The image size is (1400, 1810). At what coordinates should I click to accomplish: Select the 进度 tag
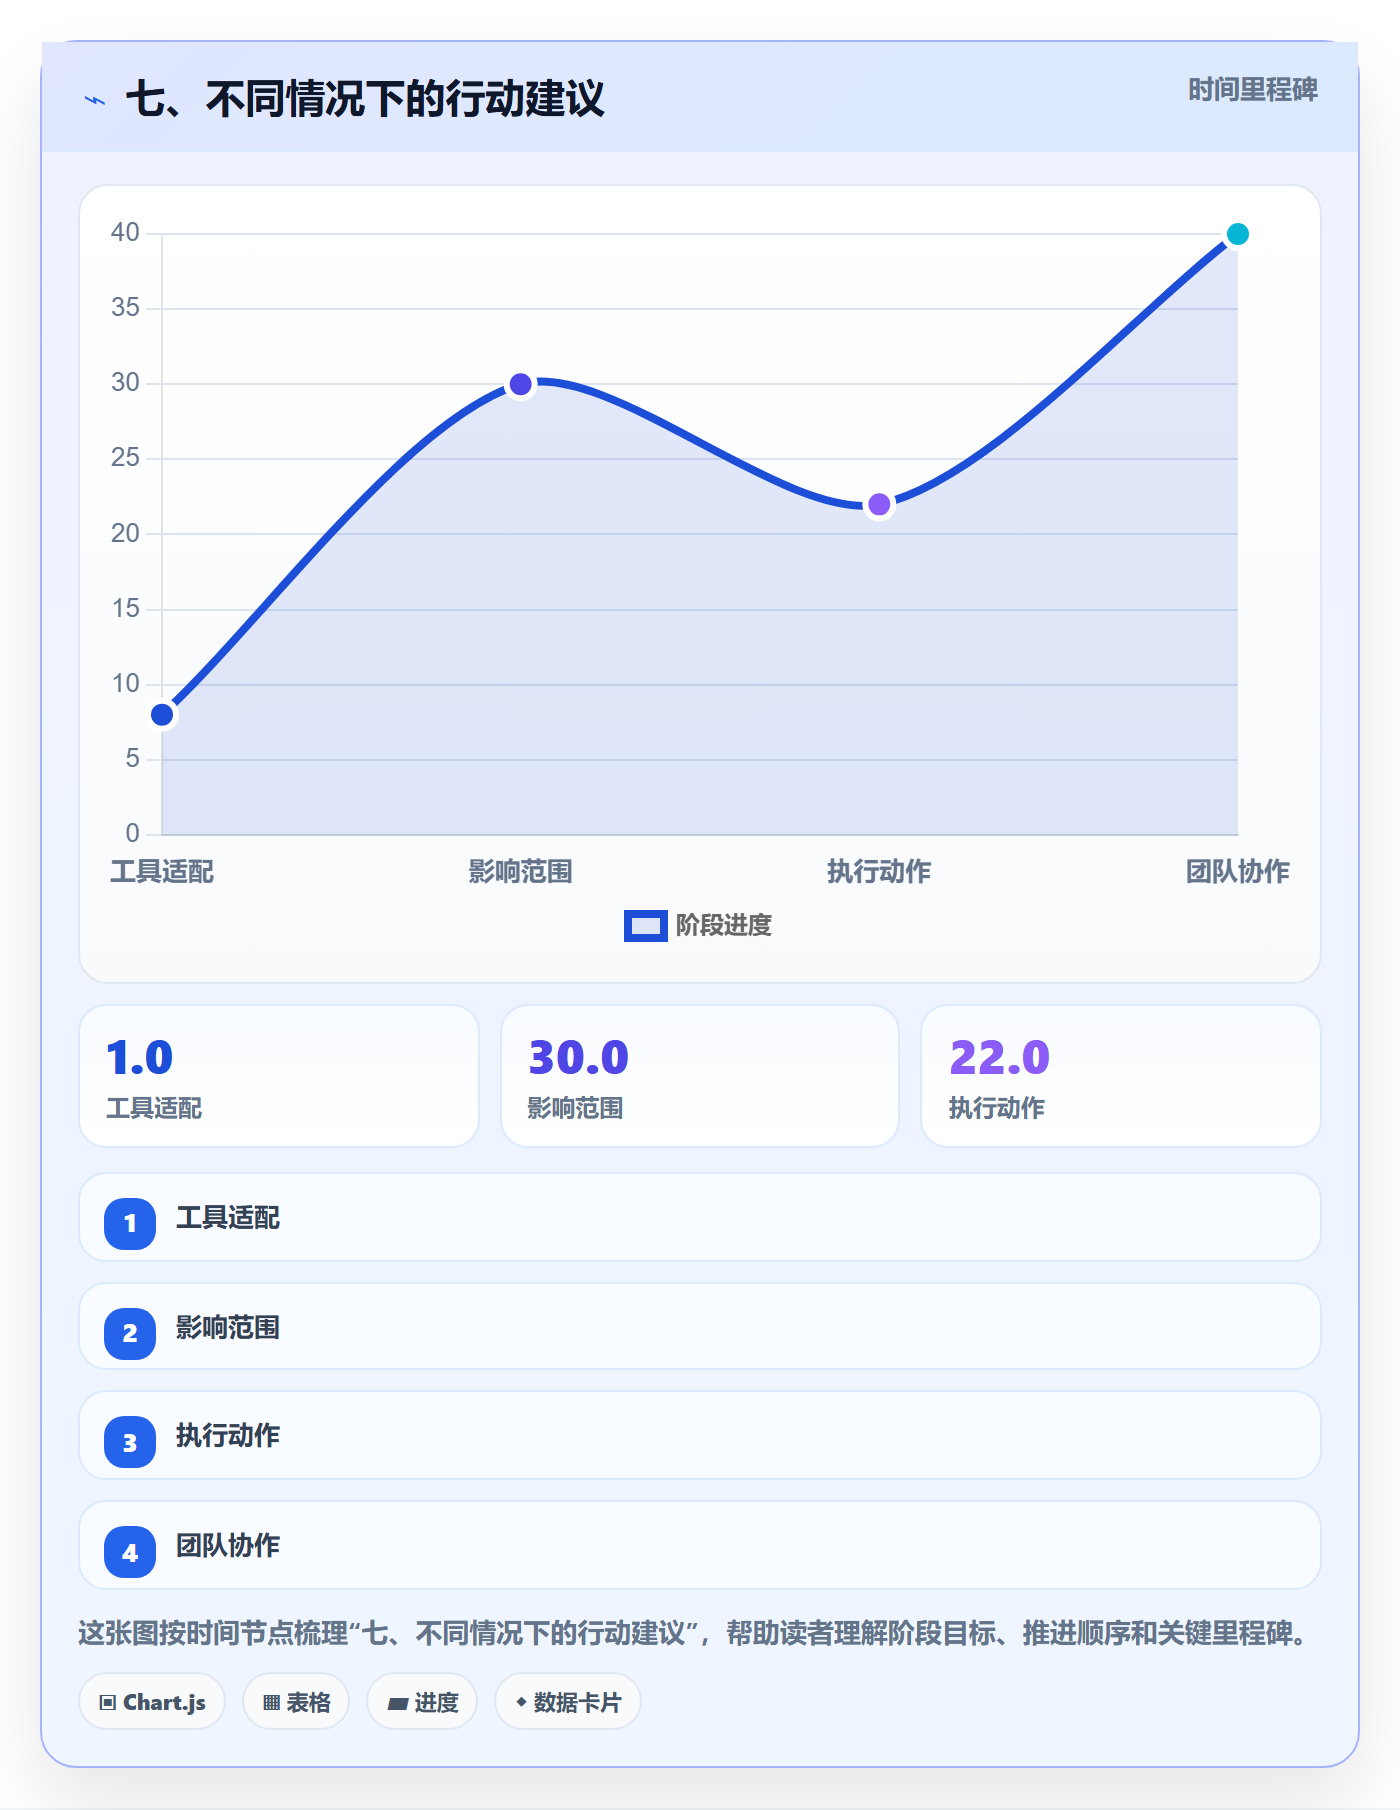[x=422, y=1702]
